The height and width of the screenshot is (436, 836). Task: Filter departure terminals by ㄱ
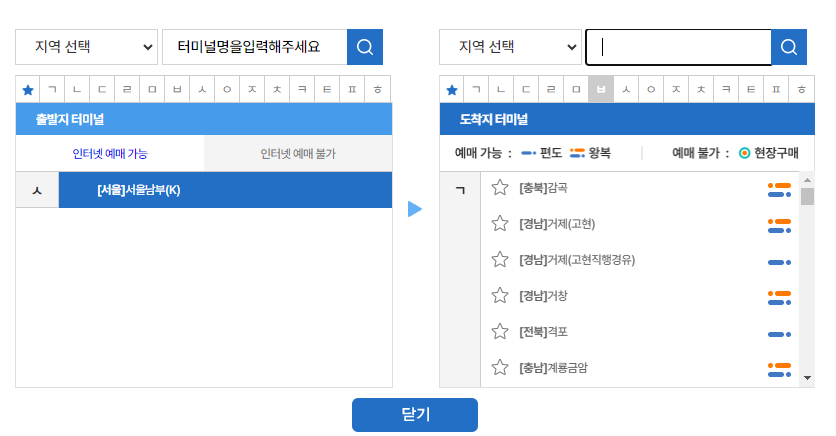pyautogui.click(x=52, y=90)
